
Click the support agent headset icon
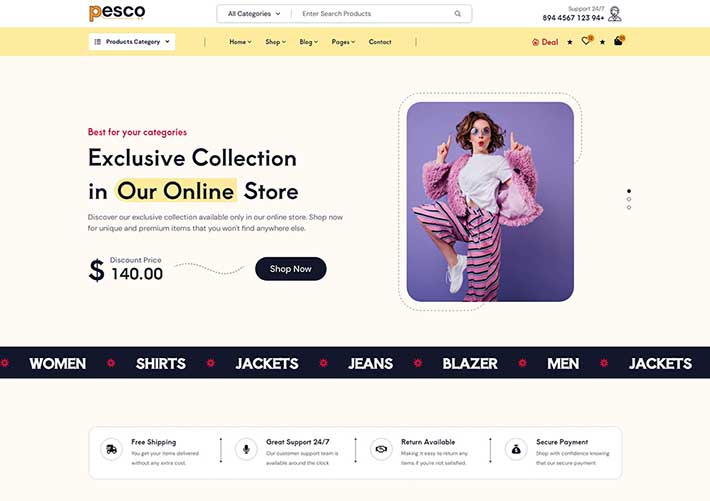615,14
